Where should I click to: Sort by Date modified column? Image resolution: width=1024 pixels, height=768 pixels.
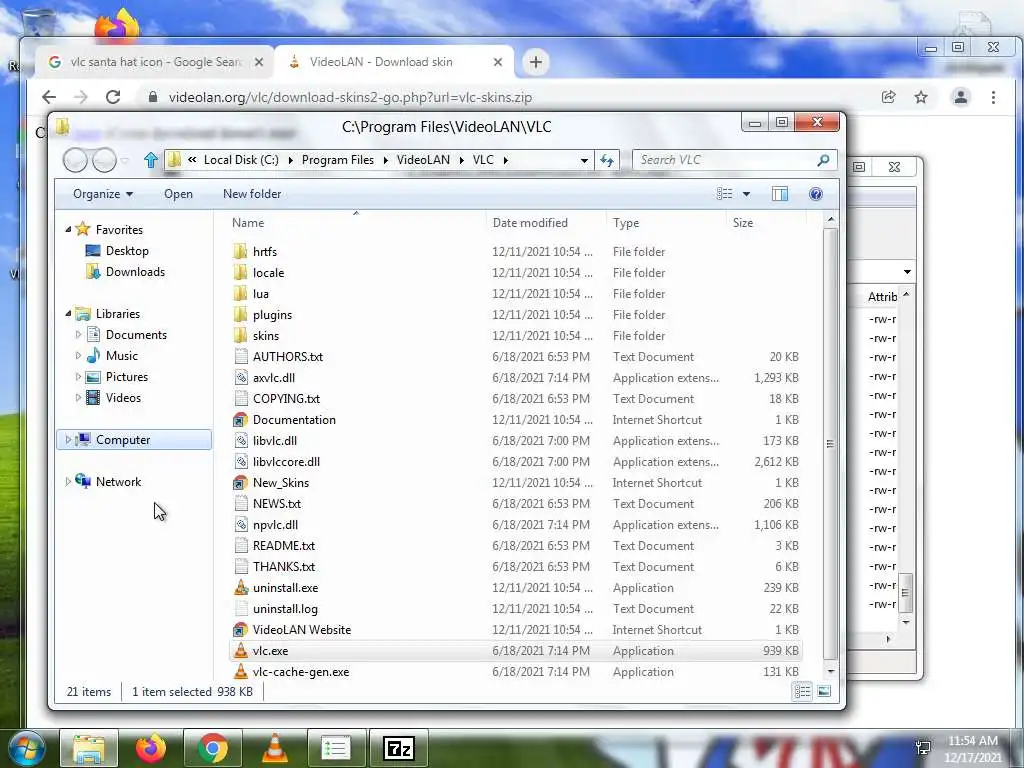[x=546, y=223]
